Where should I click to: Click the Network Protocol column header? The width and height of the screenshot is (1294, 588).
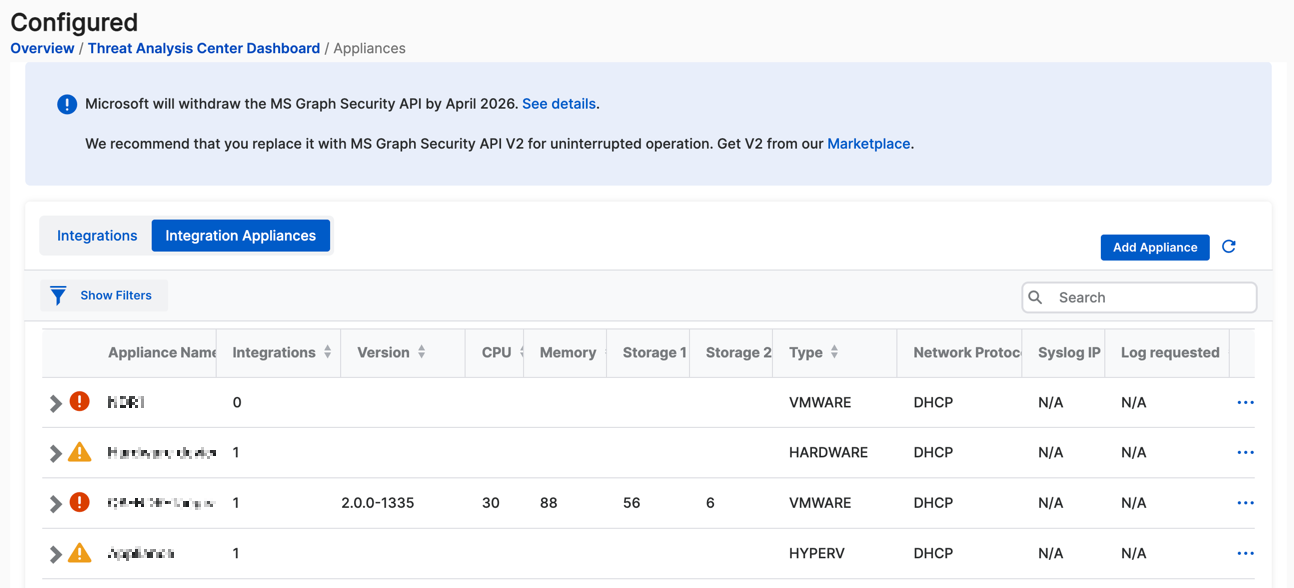click(x=967, y=352)
